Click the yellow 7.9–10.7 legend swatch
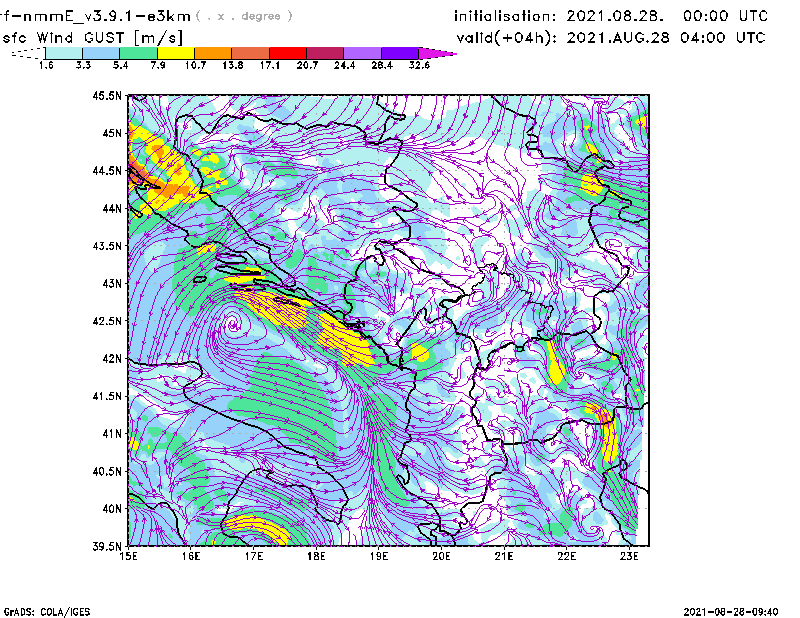The image size is (800, 618). pos(176,53)
